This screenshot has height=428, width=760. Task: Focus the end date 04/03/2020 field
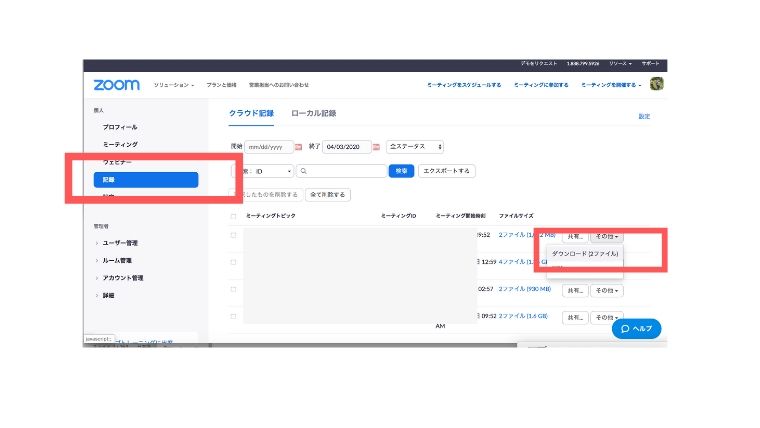click(347, 147)
